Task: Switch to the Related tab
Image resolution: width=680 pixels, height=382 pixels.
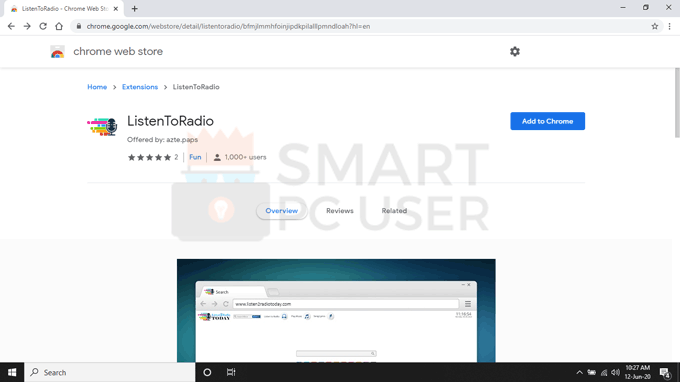Action: pos(394,211)
